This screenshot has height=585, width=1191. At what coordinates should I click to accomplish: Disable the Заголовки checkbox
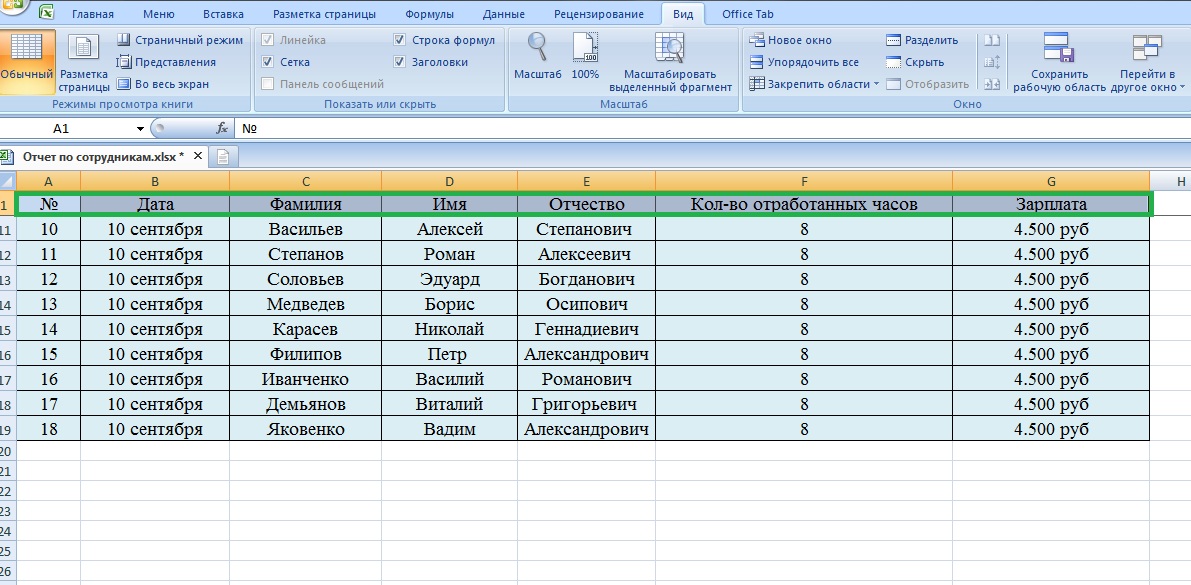point(400,62)
